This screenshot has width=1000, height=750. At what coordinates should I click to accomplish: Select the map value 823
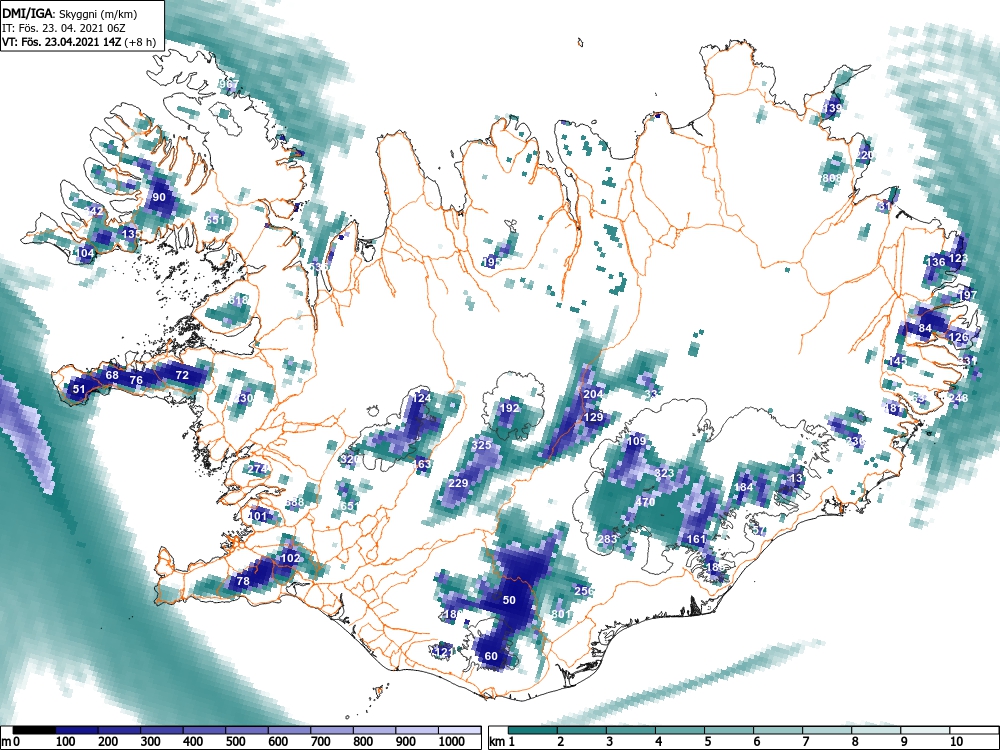pos(665,473)
